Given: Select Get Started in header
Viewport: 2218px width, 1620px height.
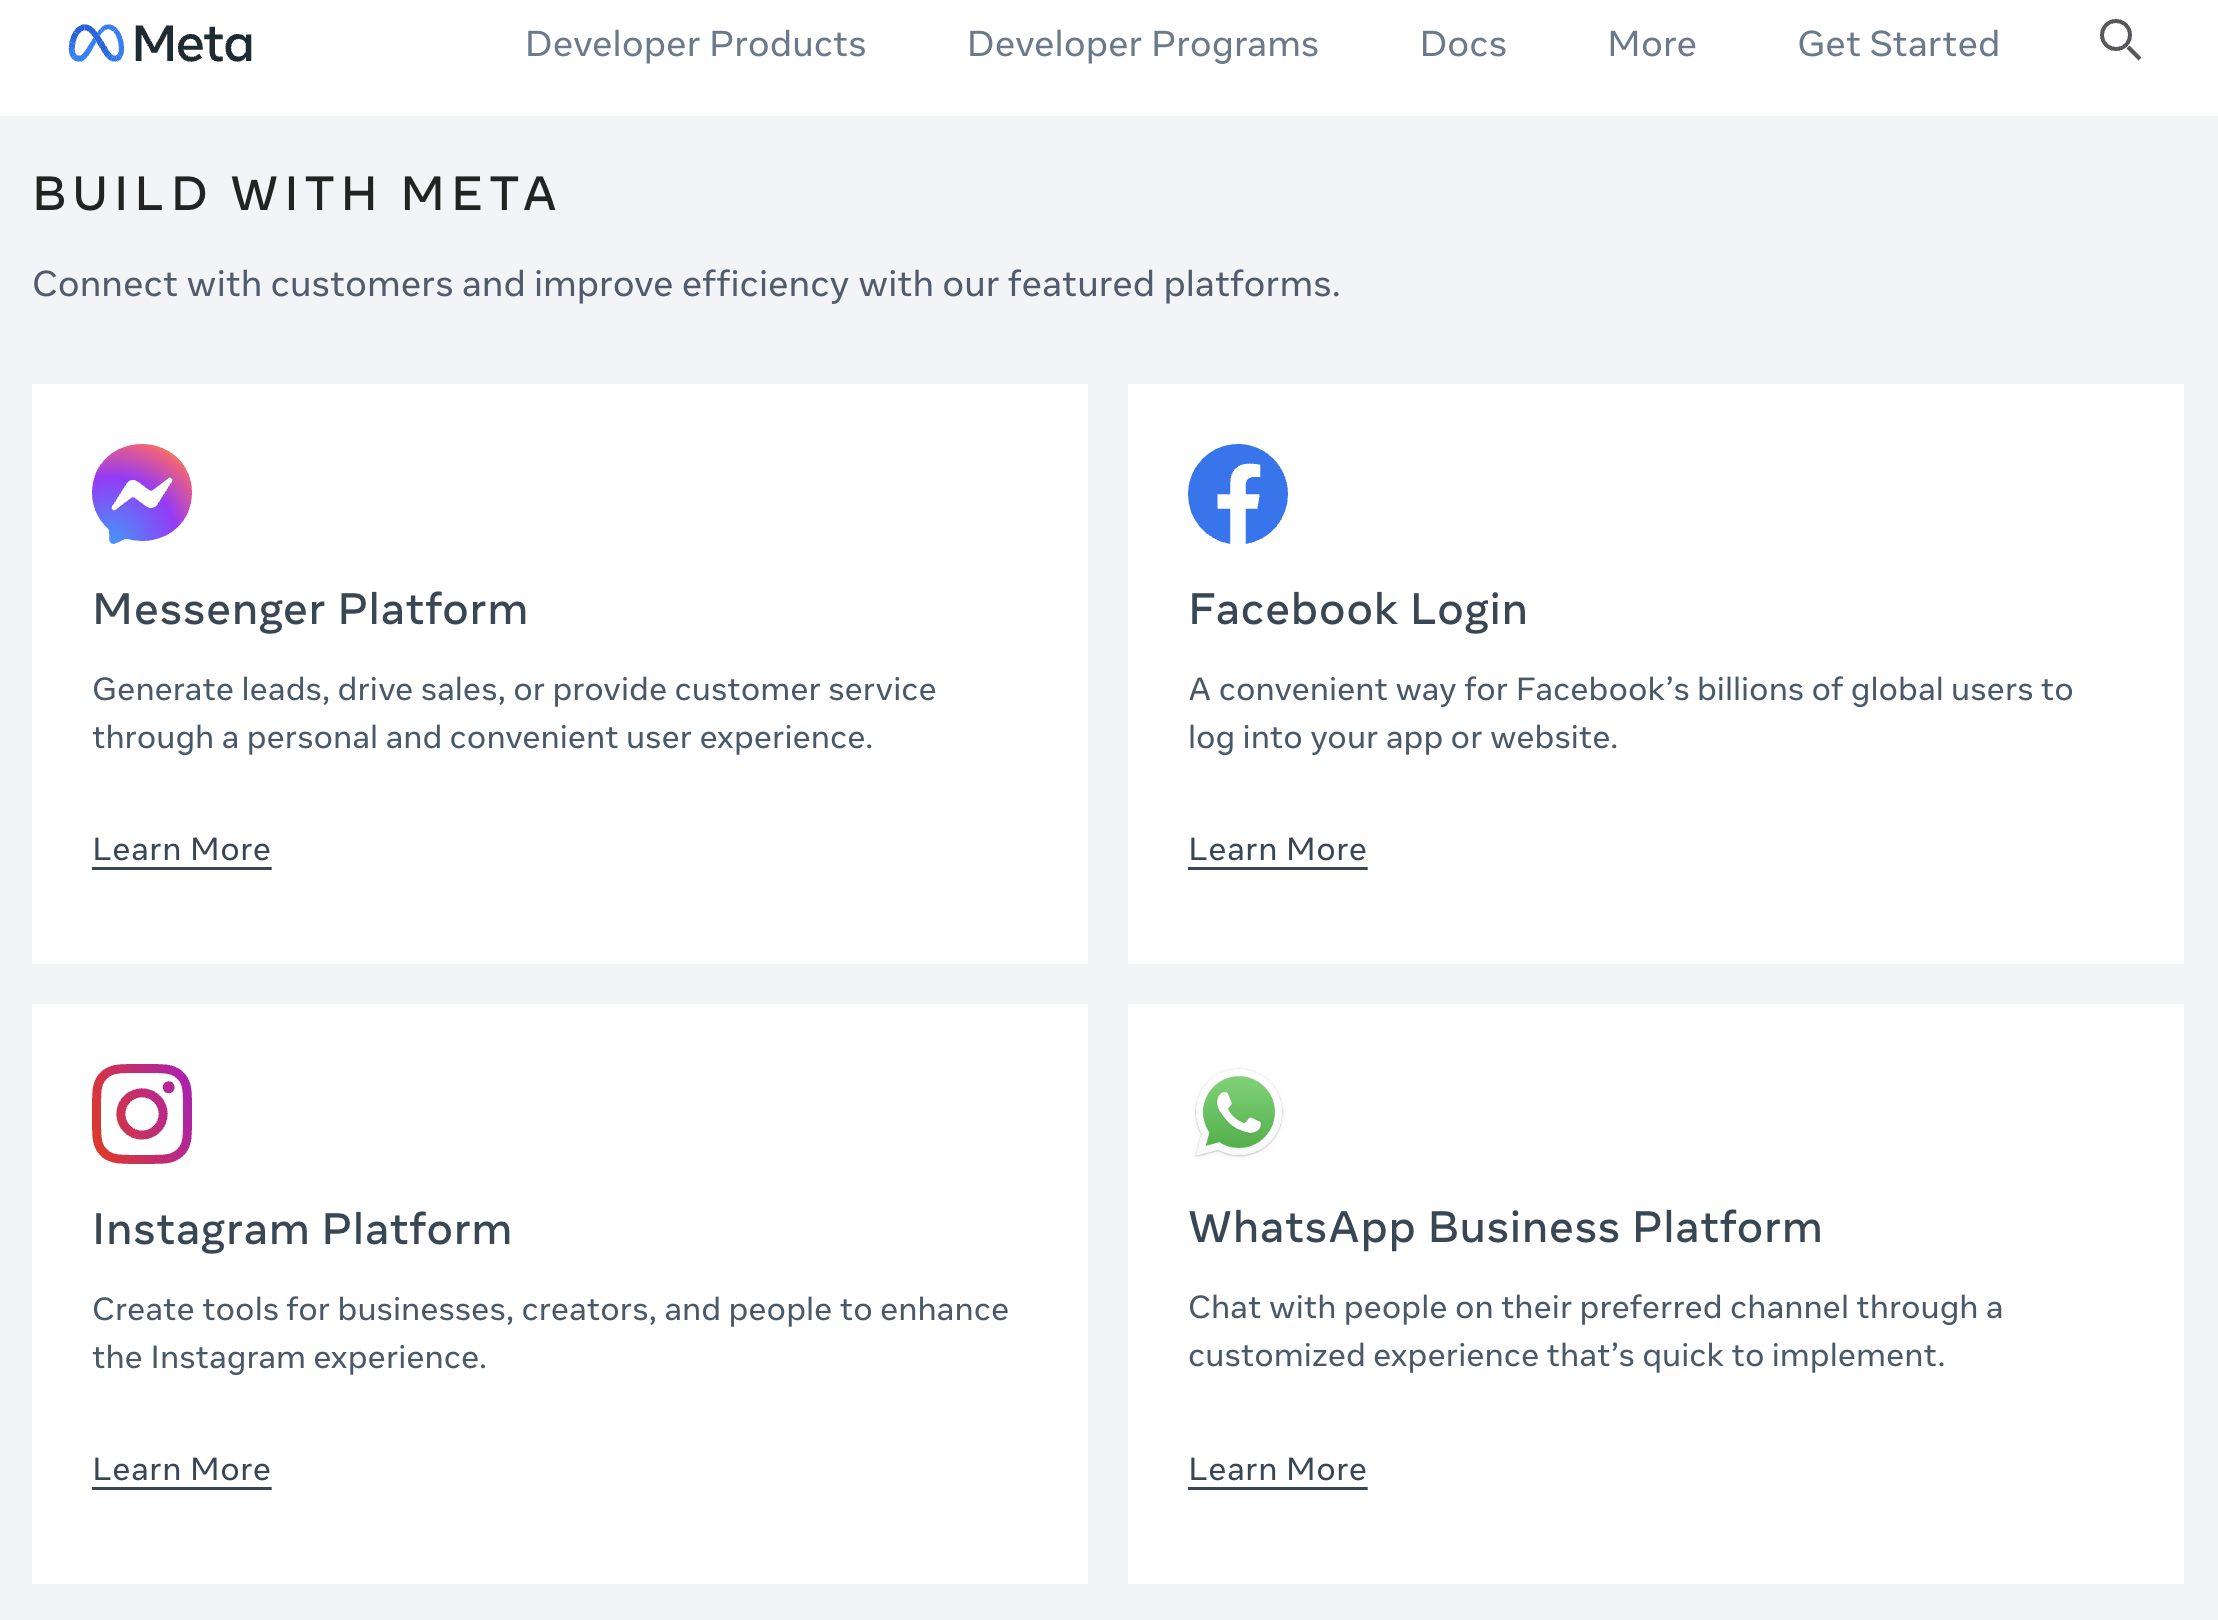Looking at the screenshot, I should pyautogui.click(x=1898, y=44).
